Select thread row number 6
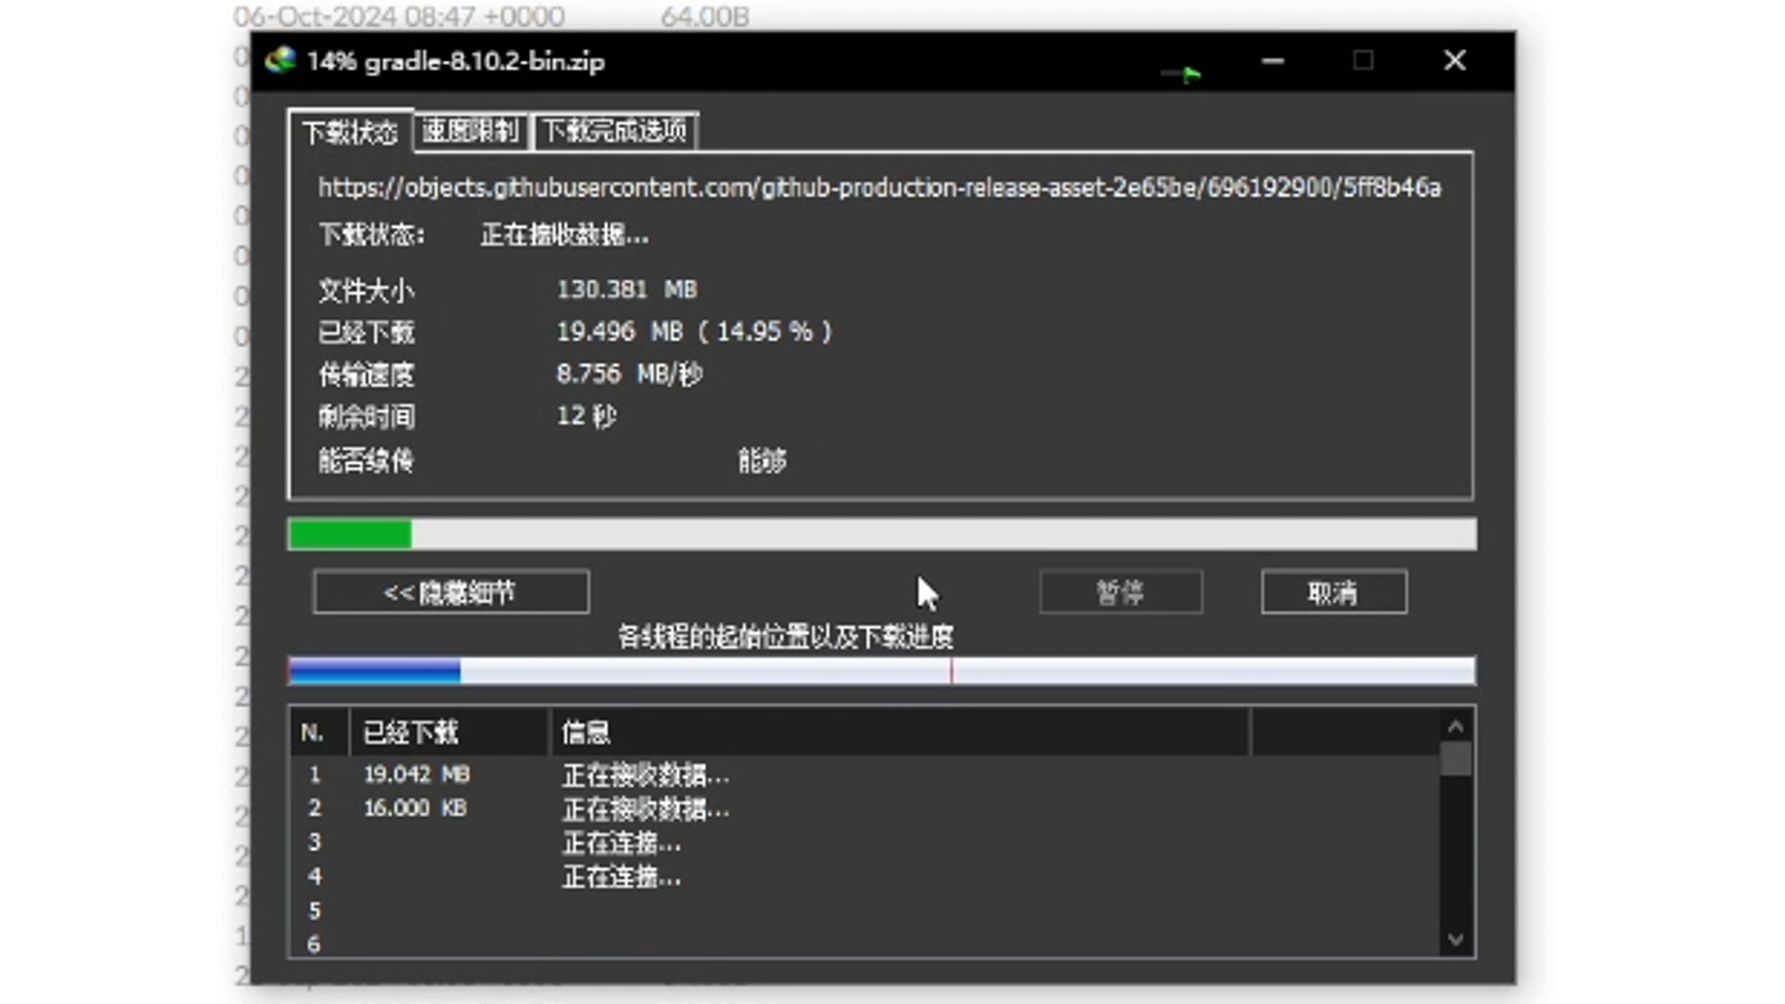 pos(865,943)
